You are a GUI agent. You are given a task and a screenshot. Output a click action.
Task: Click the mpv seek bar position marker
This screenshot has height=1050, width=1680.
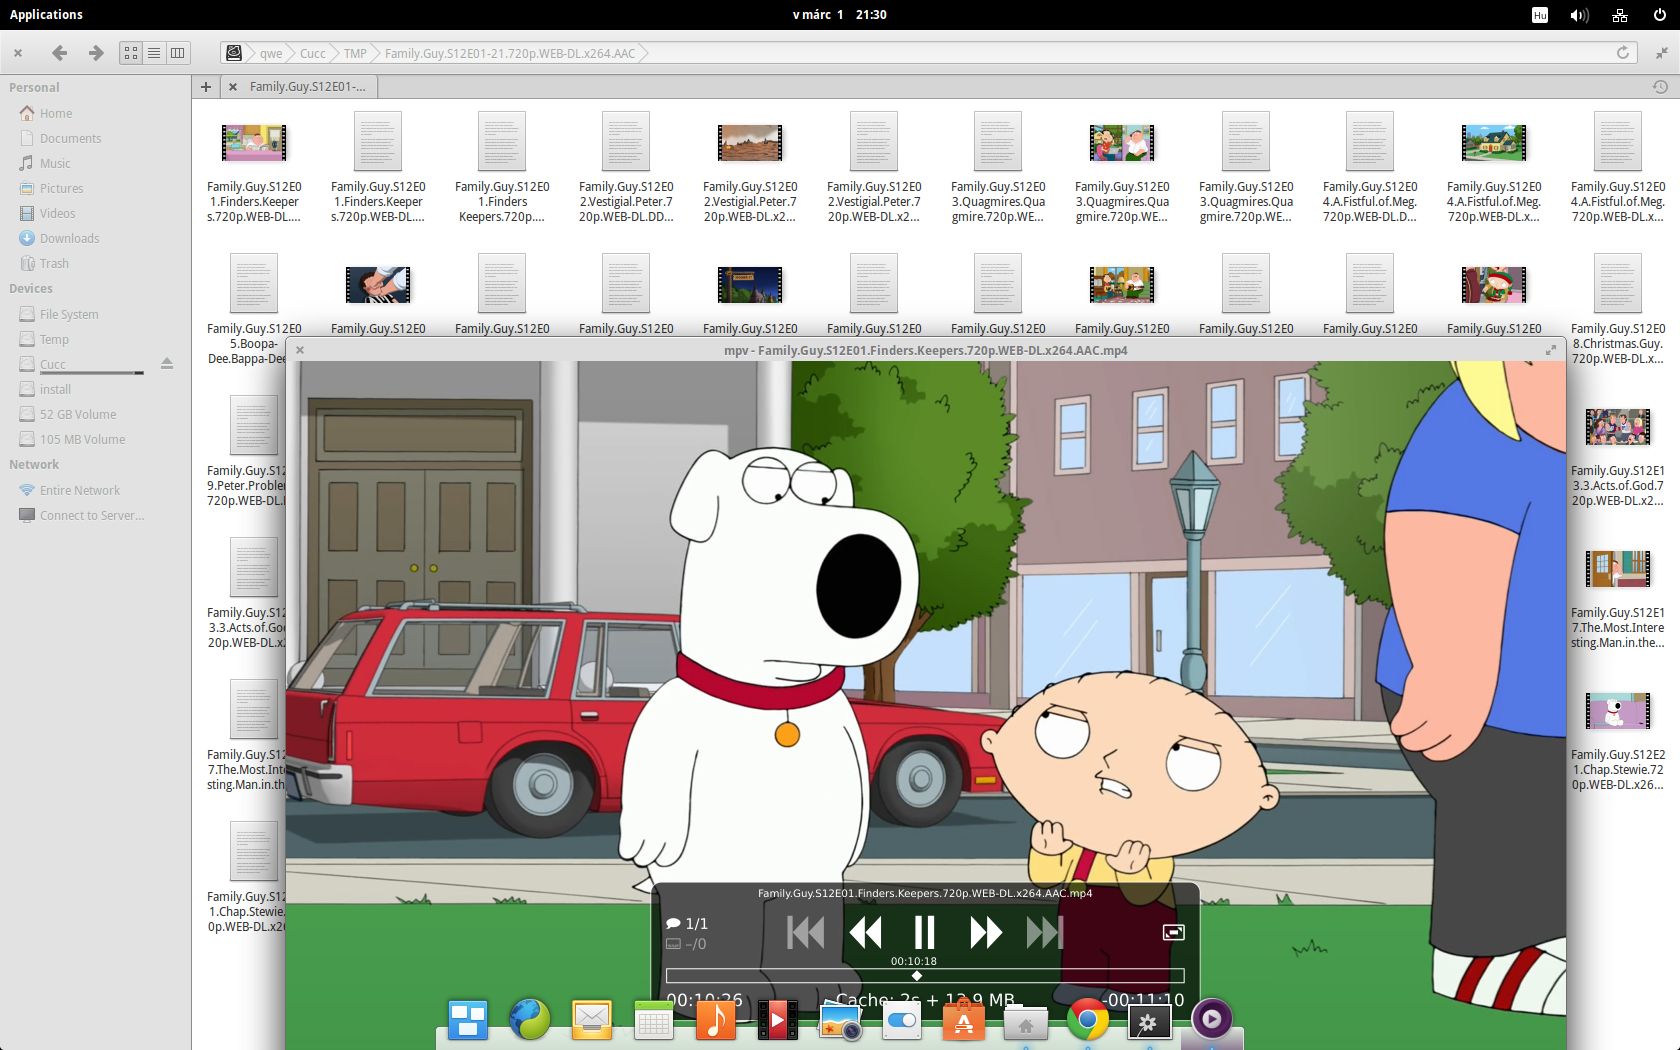click(917, 975)
